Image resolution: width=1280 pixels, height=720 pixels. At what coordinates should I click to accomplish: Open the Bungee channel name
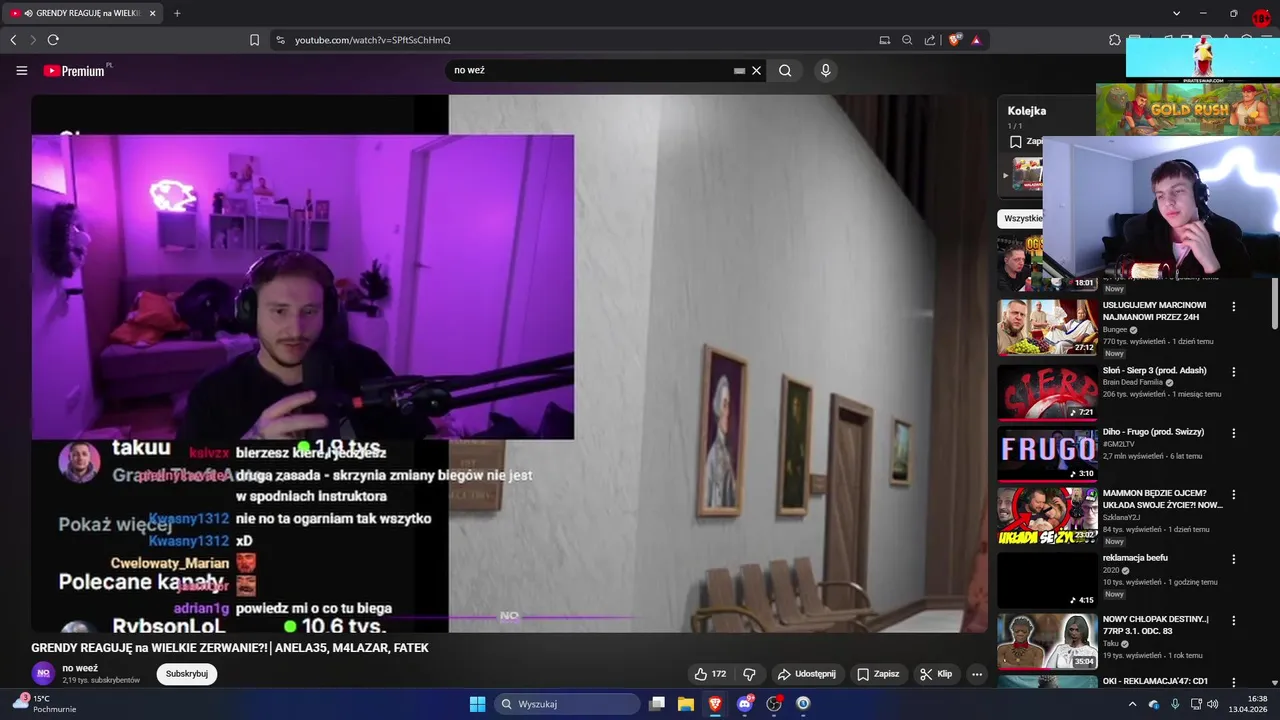click(x=1115, y=330)
